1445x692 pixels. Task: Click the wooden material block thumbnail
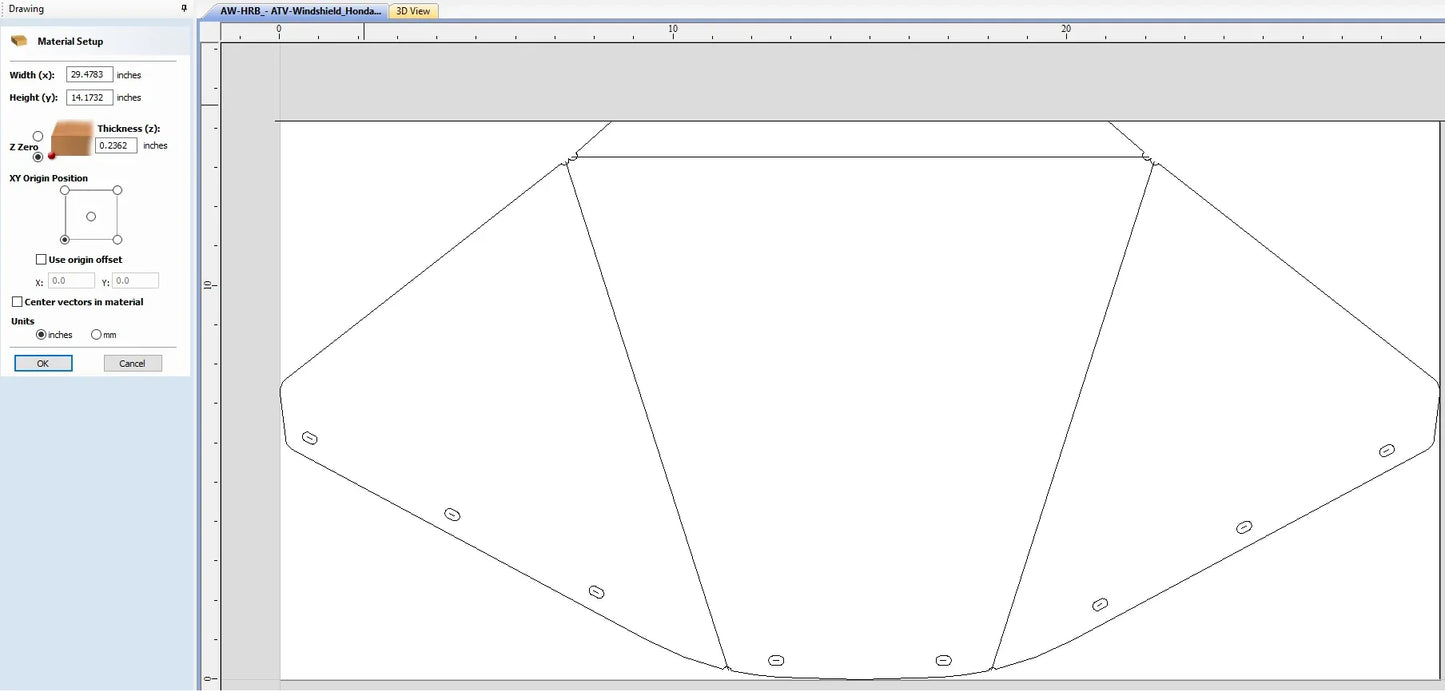[70, 139]
